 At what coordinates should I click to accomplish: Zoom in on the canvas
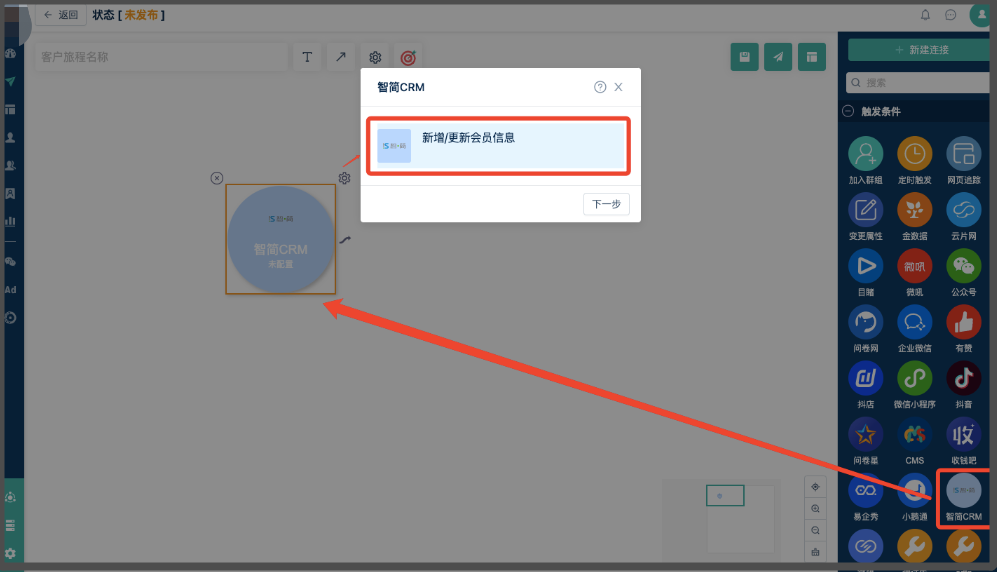(815, 508)
